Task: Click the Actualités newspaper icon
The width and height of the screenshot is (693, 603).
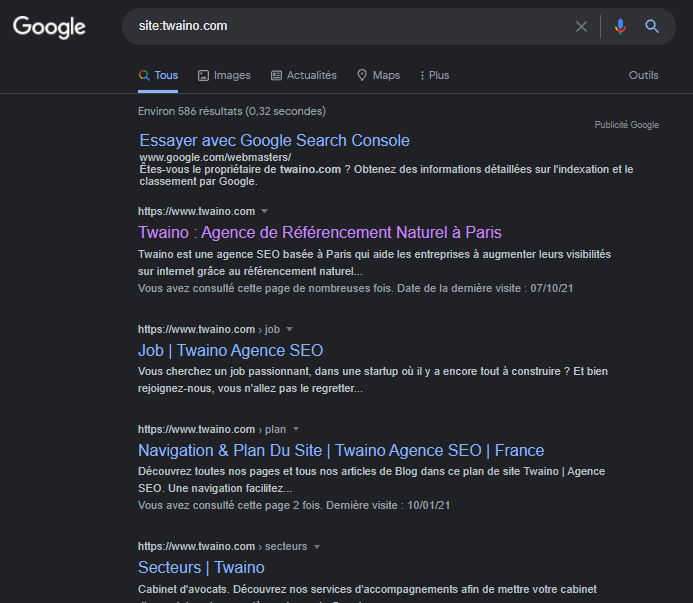Action: coord(276,76)
